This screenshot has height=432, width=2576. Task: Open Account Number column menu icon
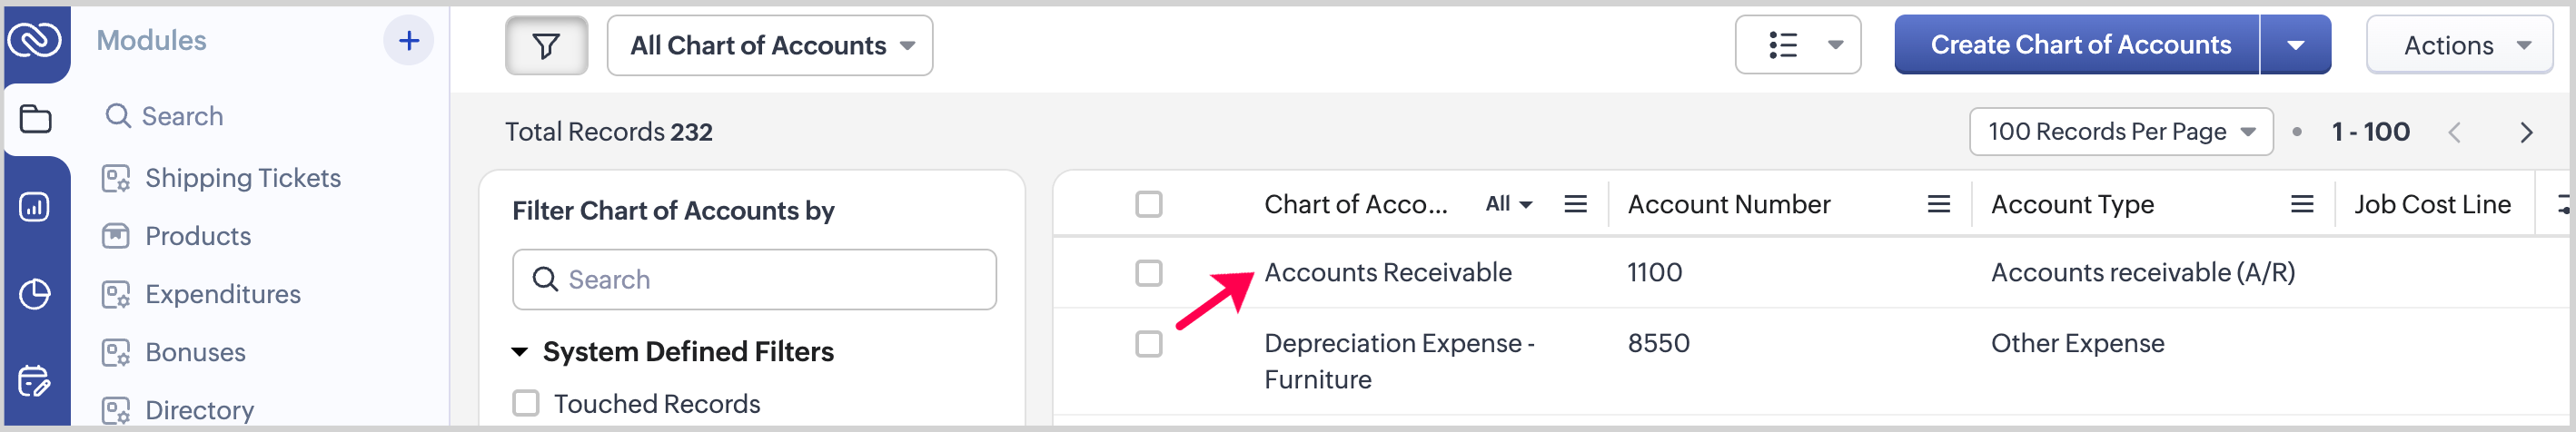point(1938,205)
